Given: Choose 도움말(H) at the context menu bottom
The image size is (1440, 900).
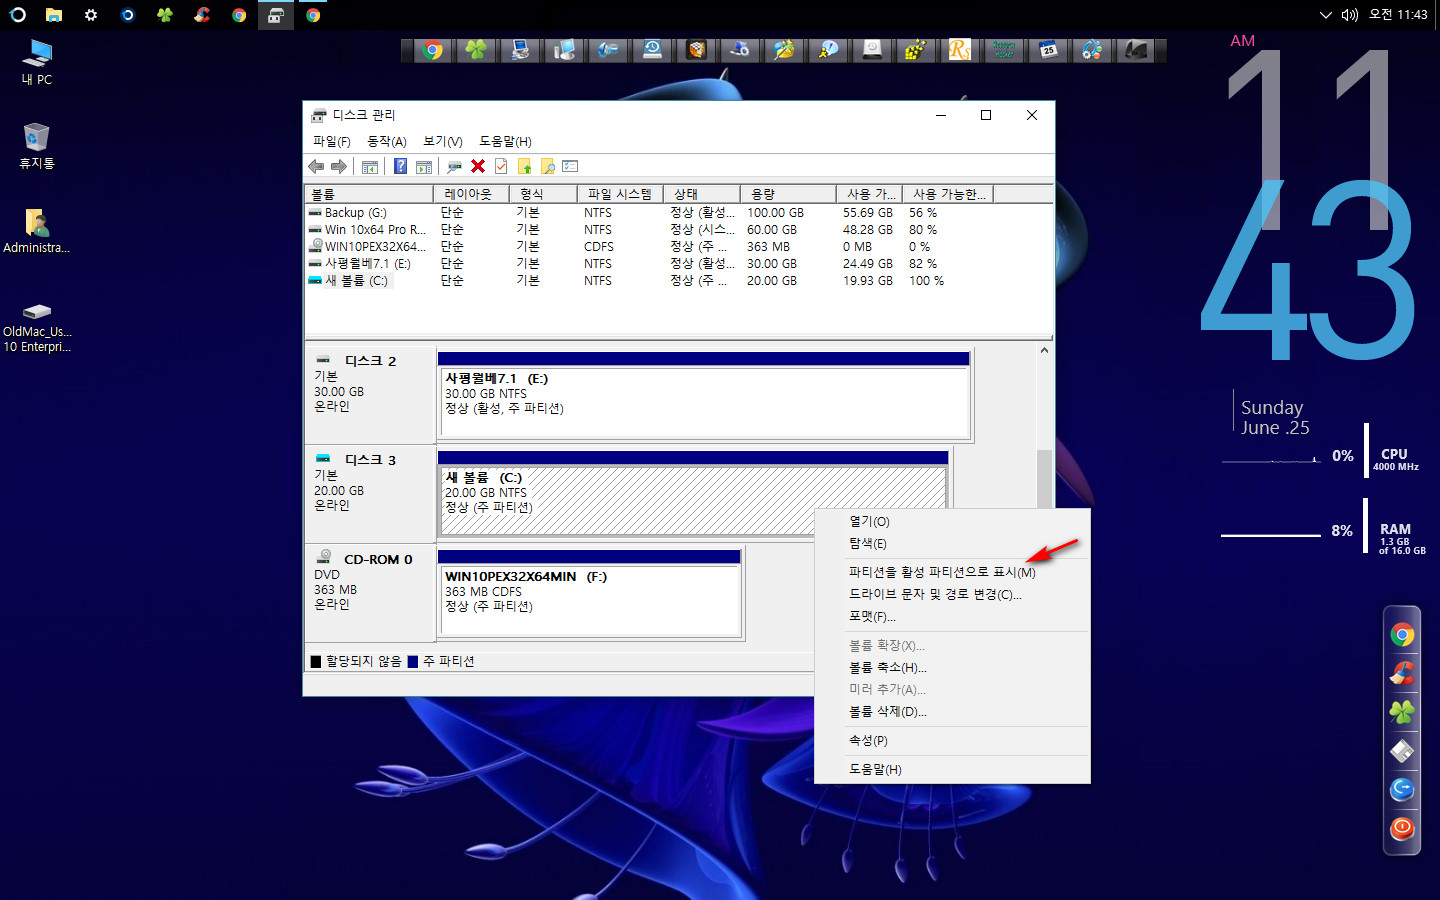Looking at the screenshot, I should pyautogui.click(x=952, y=769).
